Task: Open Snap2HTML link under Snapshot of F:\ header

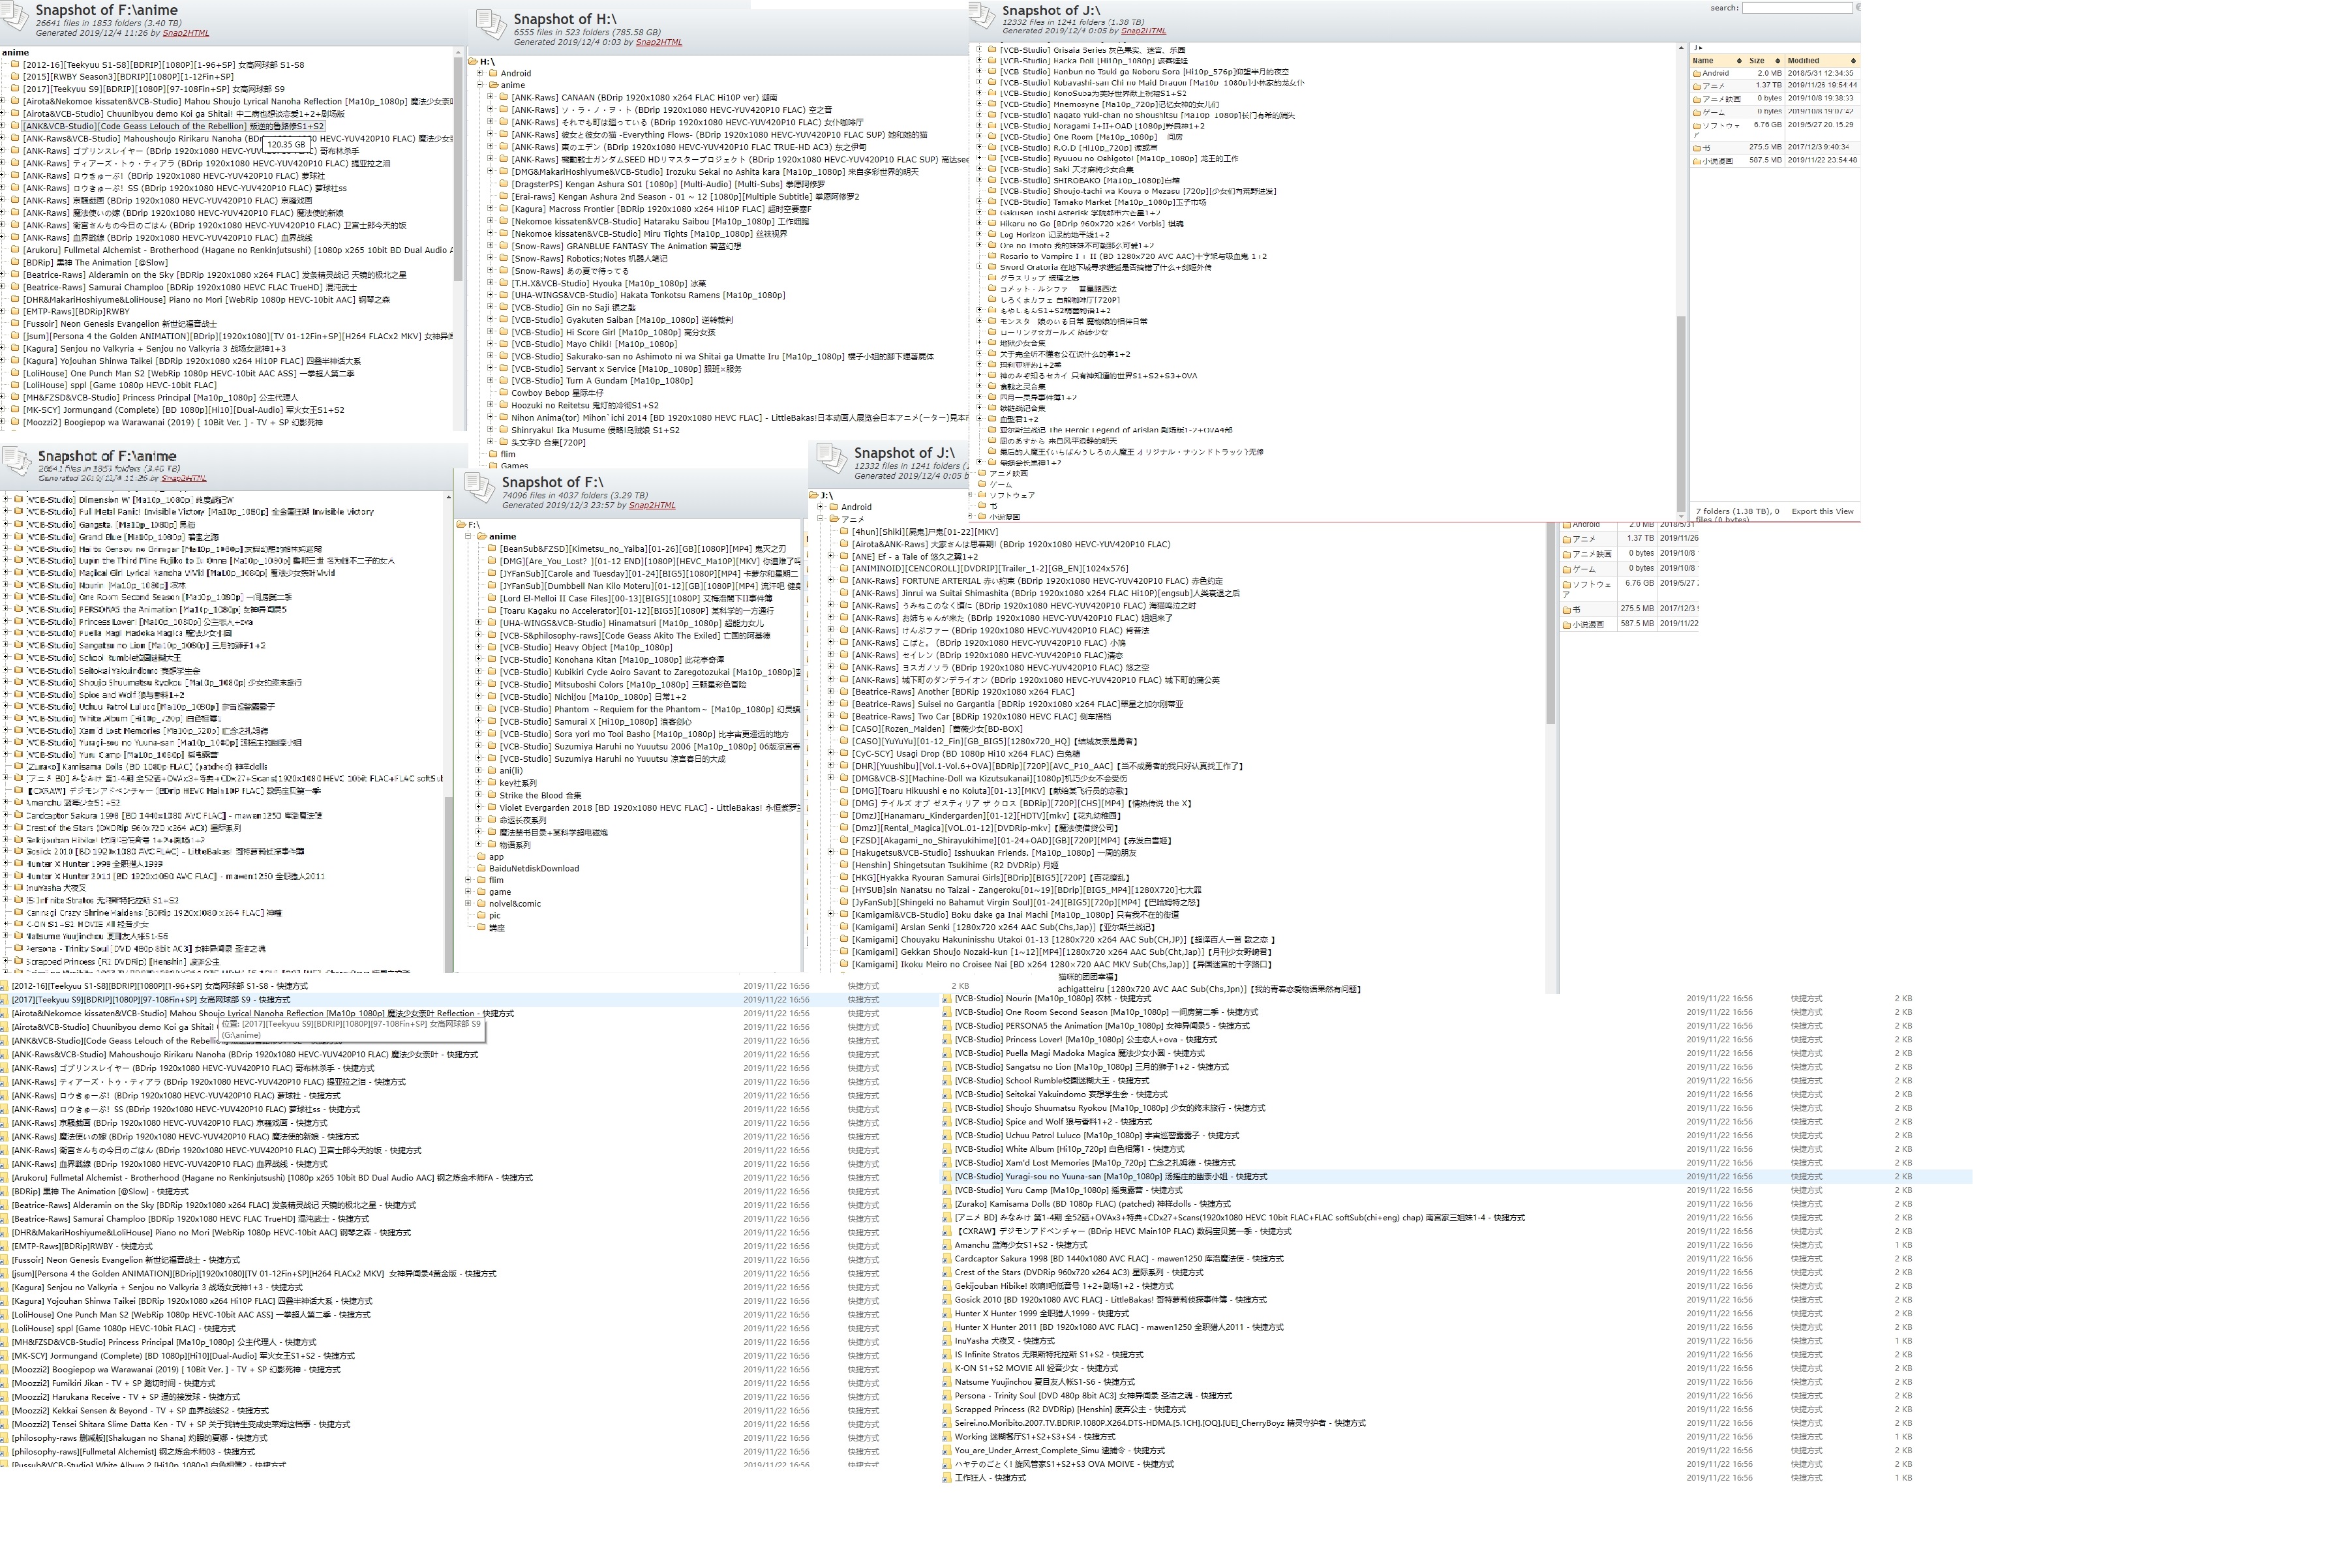Action: point(652,505)
